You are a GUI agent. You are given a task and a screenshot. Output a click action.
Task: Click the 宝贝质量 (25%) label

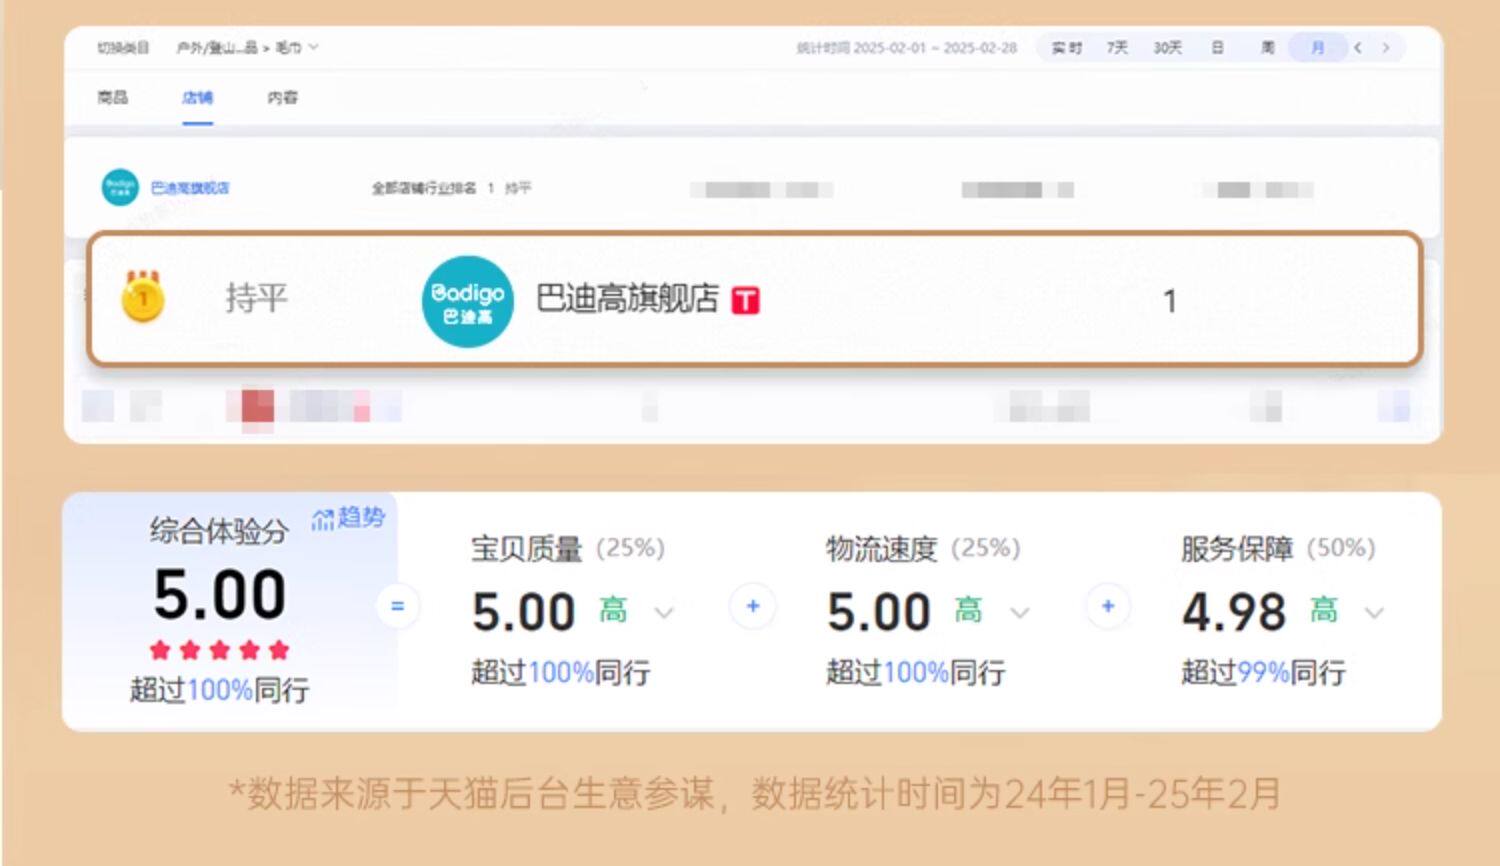point(568,548)
